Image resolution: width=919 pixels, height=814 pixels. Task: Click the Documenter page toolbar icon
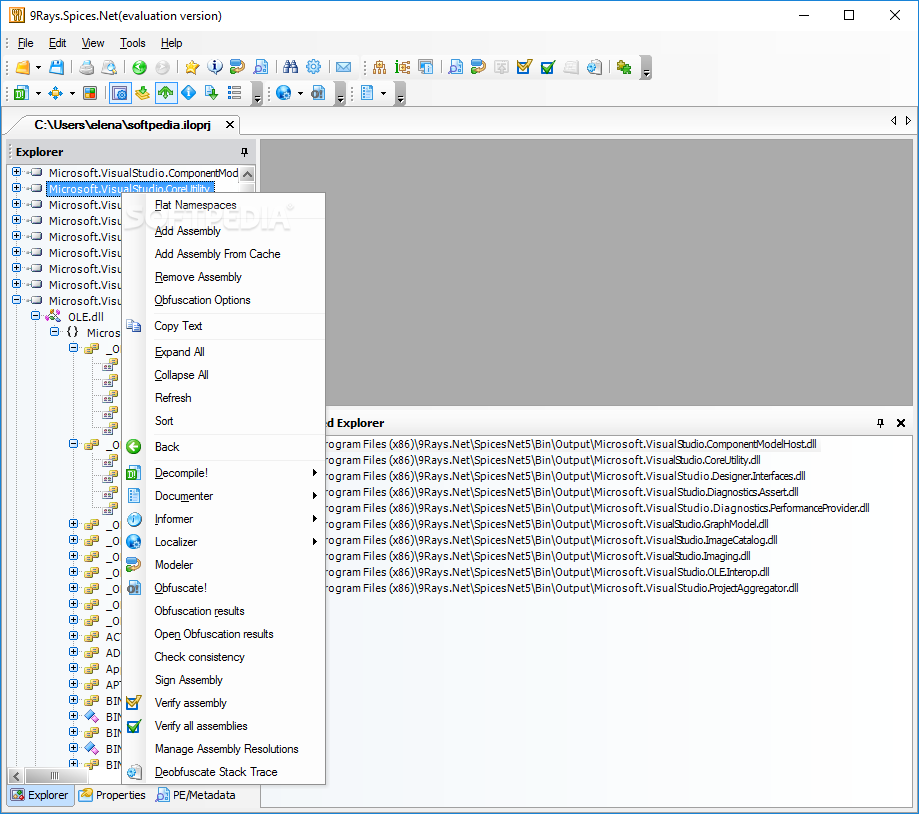point(367,93)
